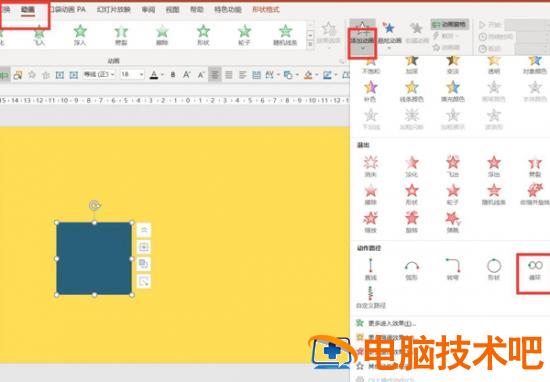Choose the 补色 (Complementary Color) emphasis effect
Screen dimensions: 550x382
[371, 91]
